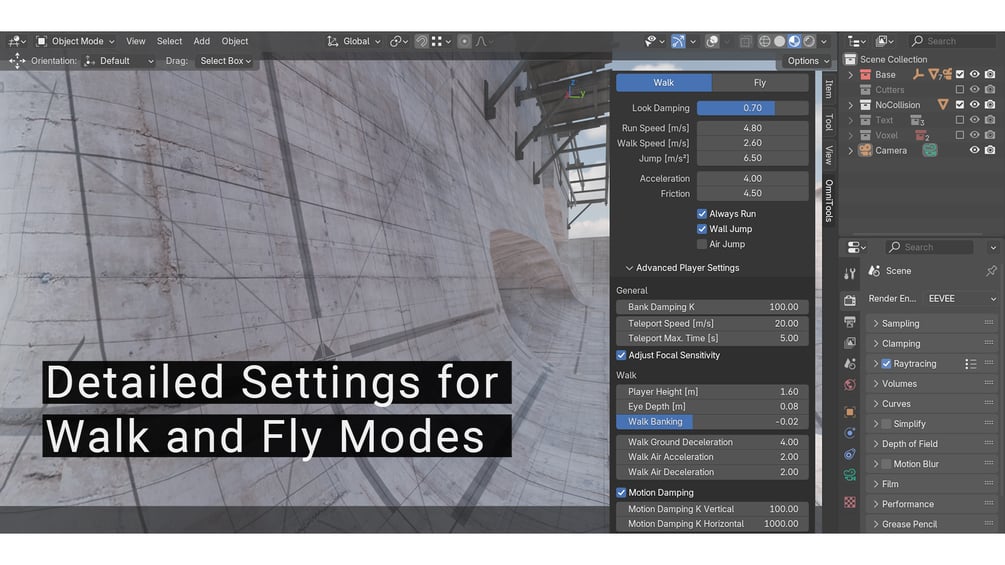Collapse the Advanced Player Settings section
Screen dimensions: 1005x565
tap(682, 268)
